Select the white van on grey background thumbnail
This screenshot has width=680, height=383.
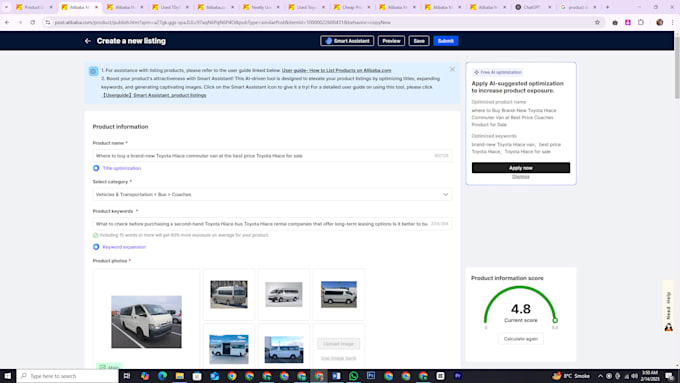(x=284, y=295)
